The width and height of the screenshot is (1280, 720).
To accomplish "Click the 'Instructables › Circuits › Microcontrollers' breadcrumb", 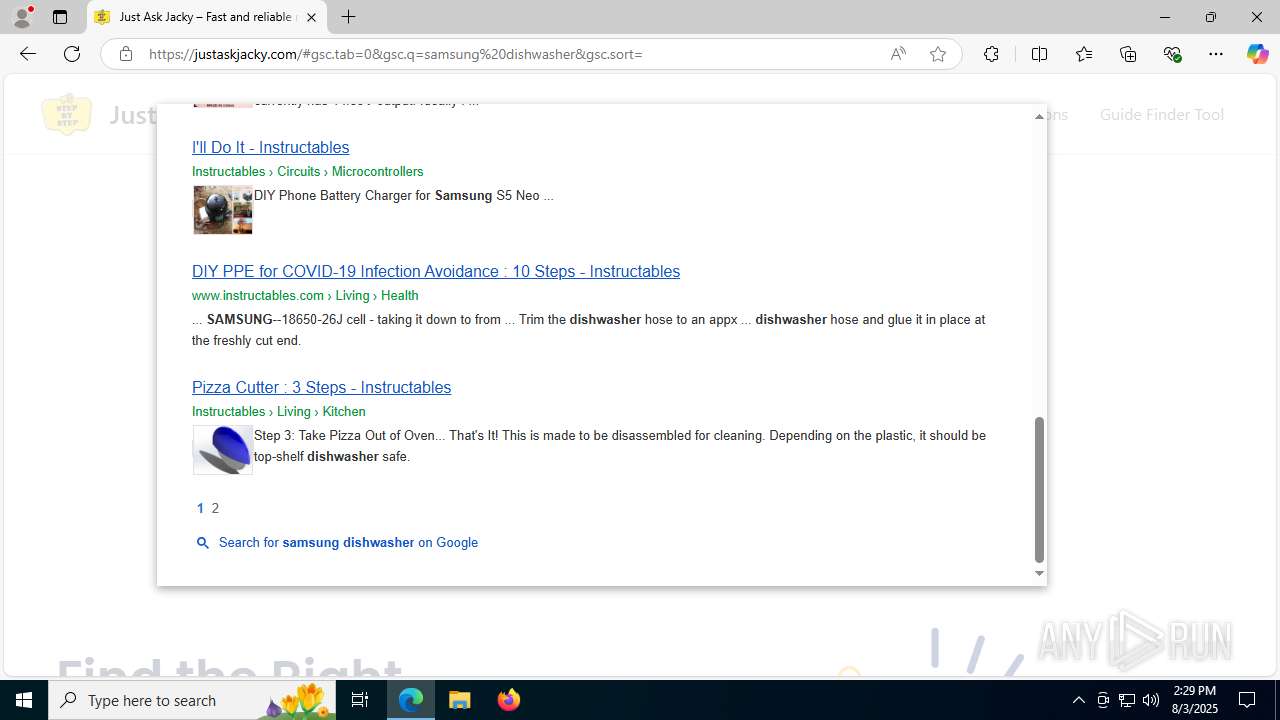I will click(308, 171).
